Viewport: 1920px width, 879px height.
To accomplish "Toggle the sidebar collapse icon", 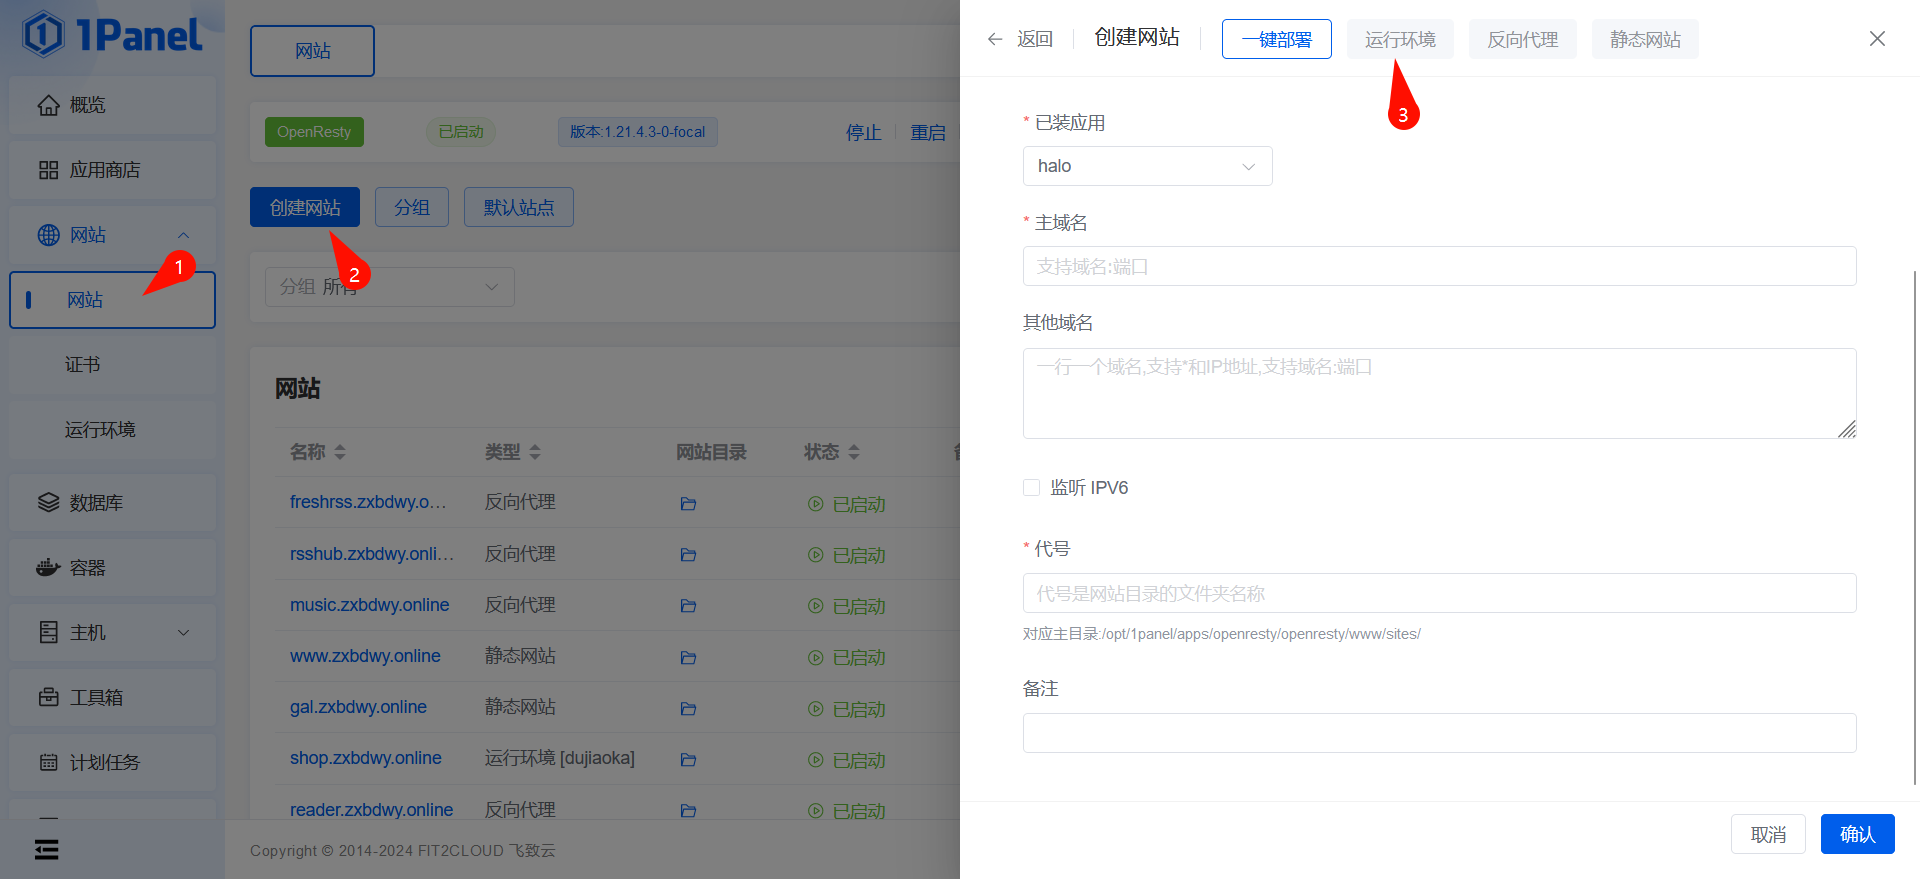I will tap(46, 849).
